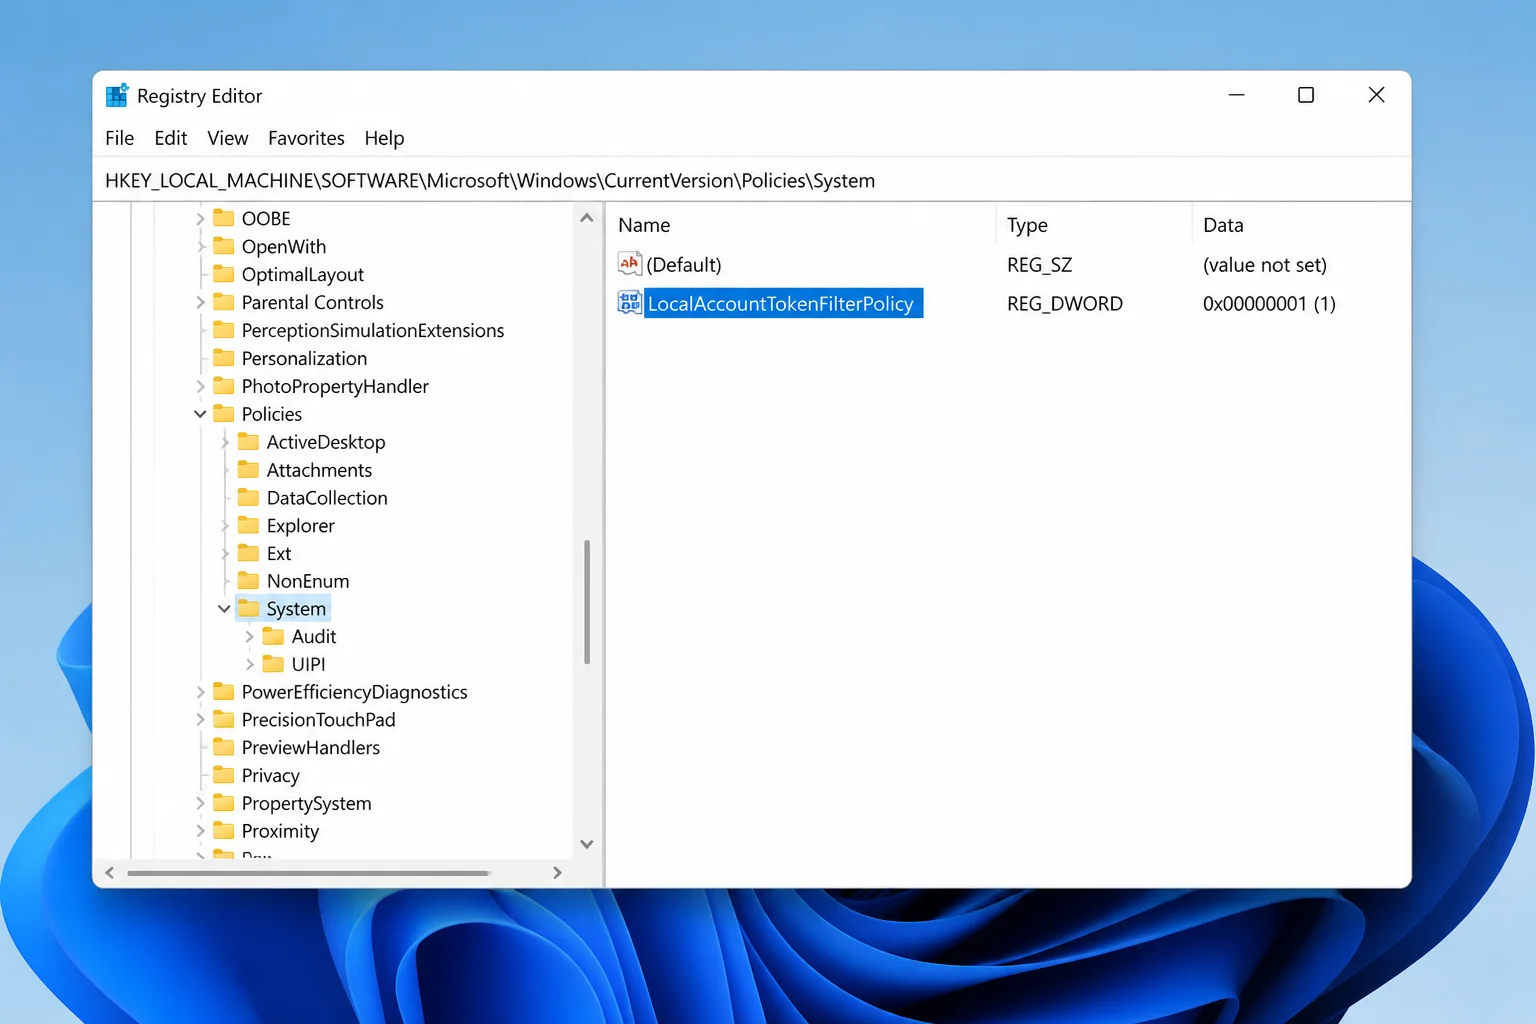
Task: Open the File menu
Action: tap(119, 138)
